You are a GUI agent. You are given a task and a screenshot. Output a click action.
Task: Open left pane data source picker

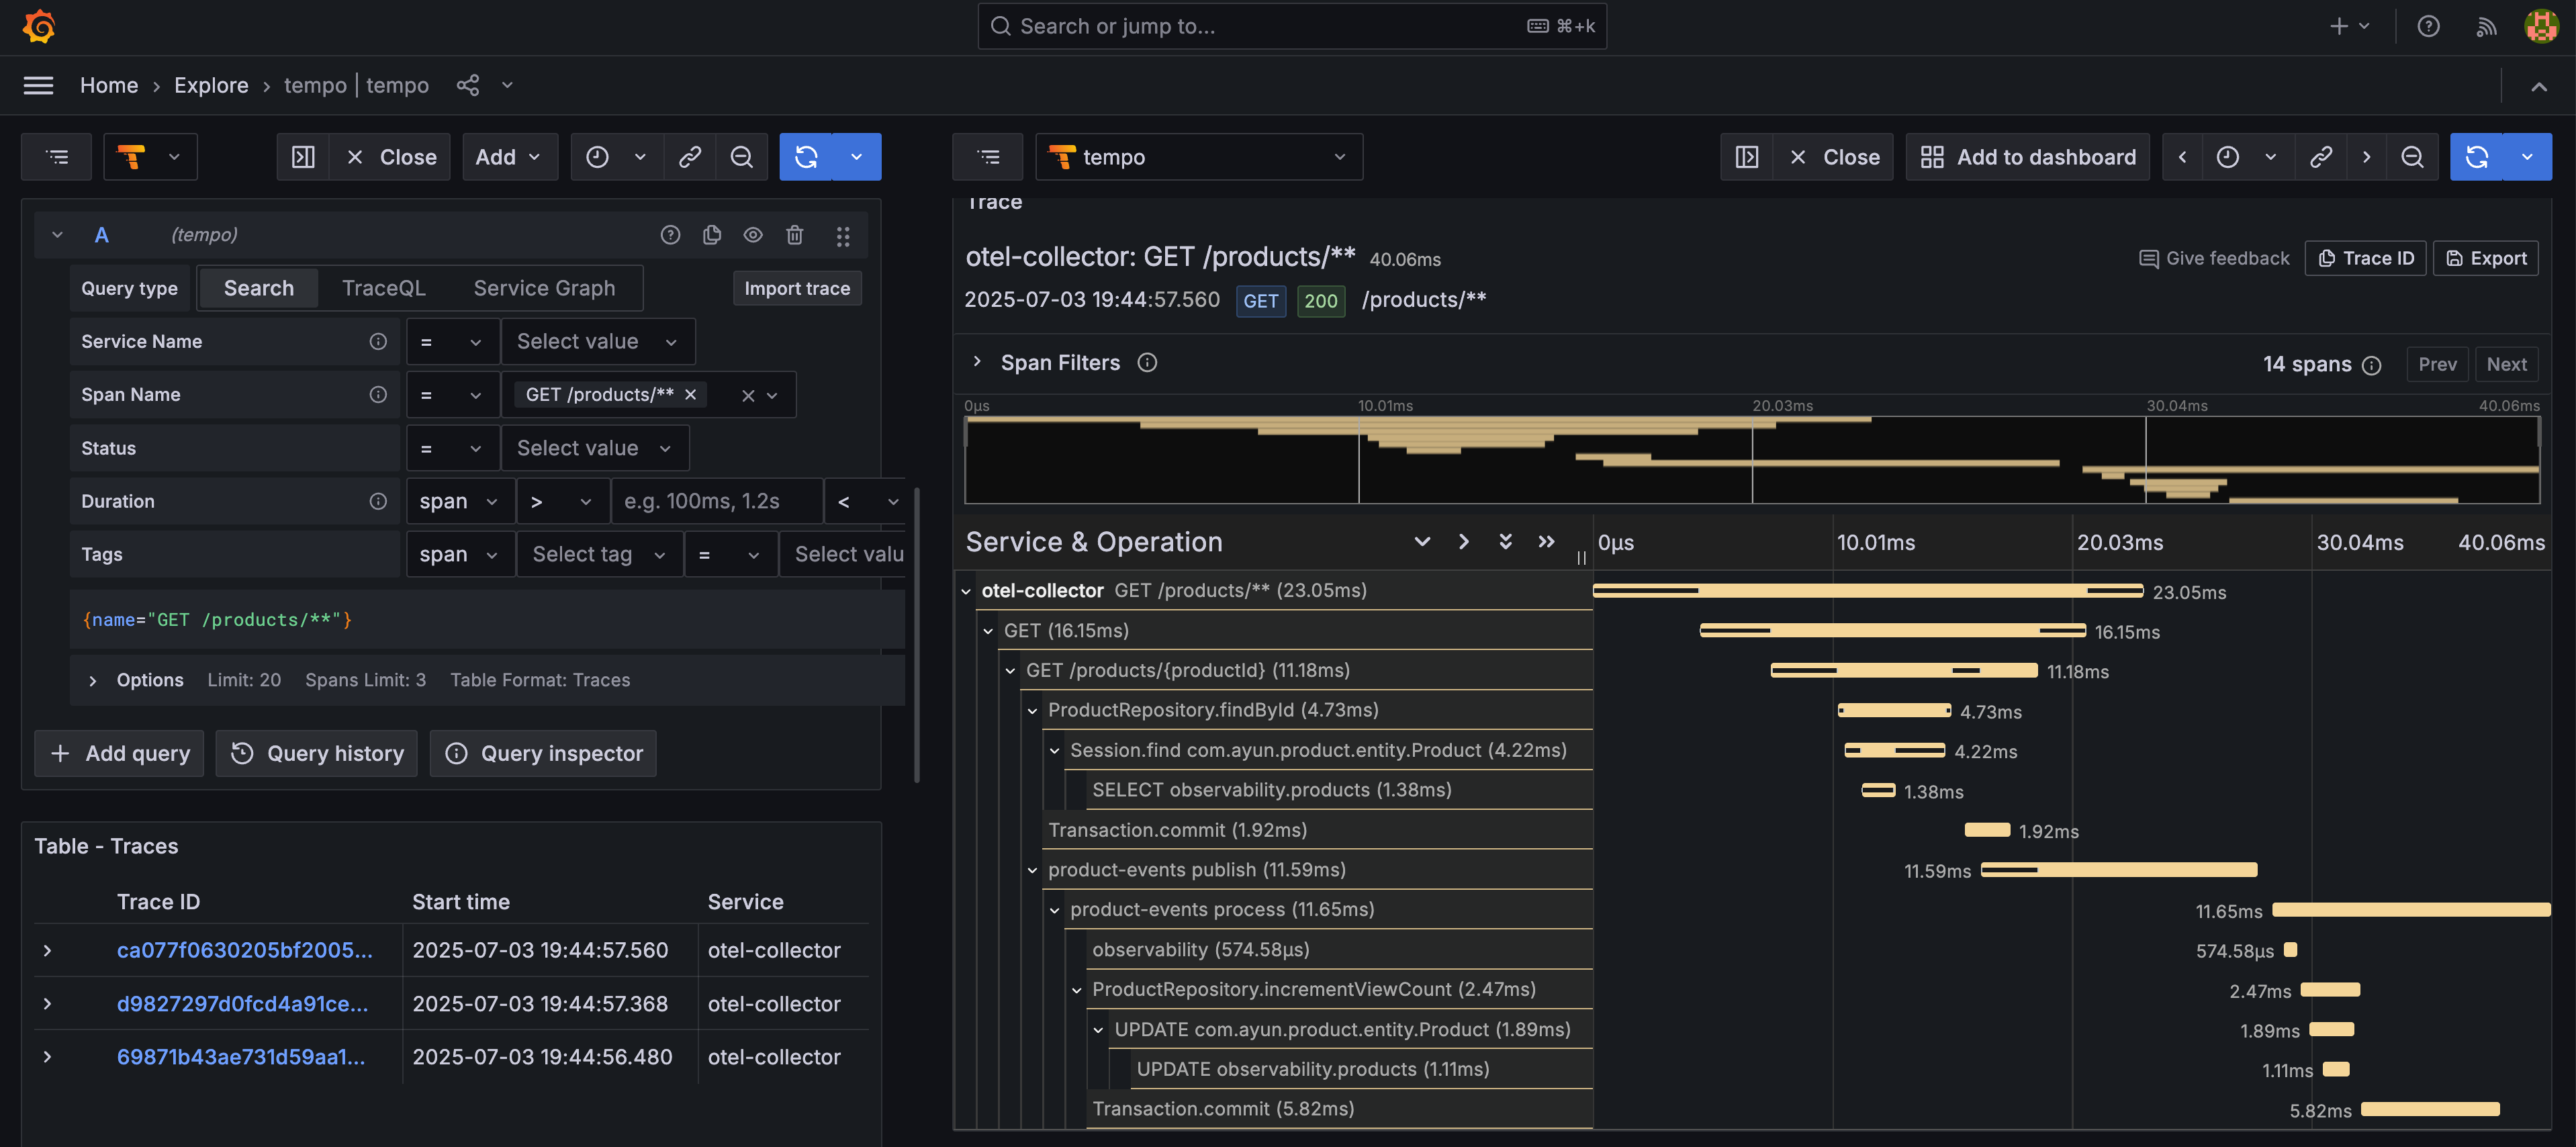150,157
